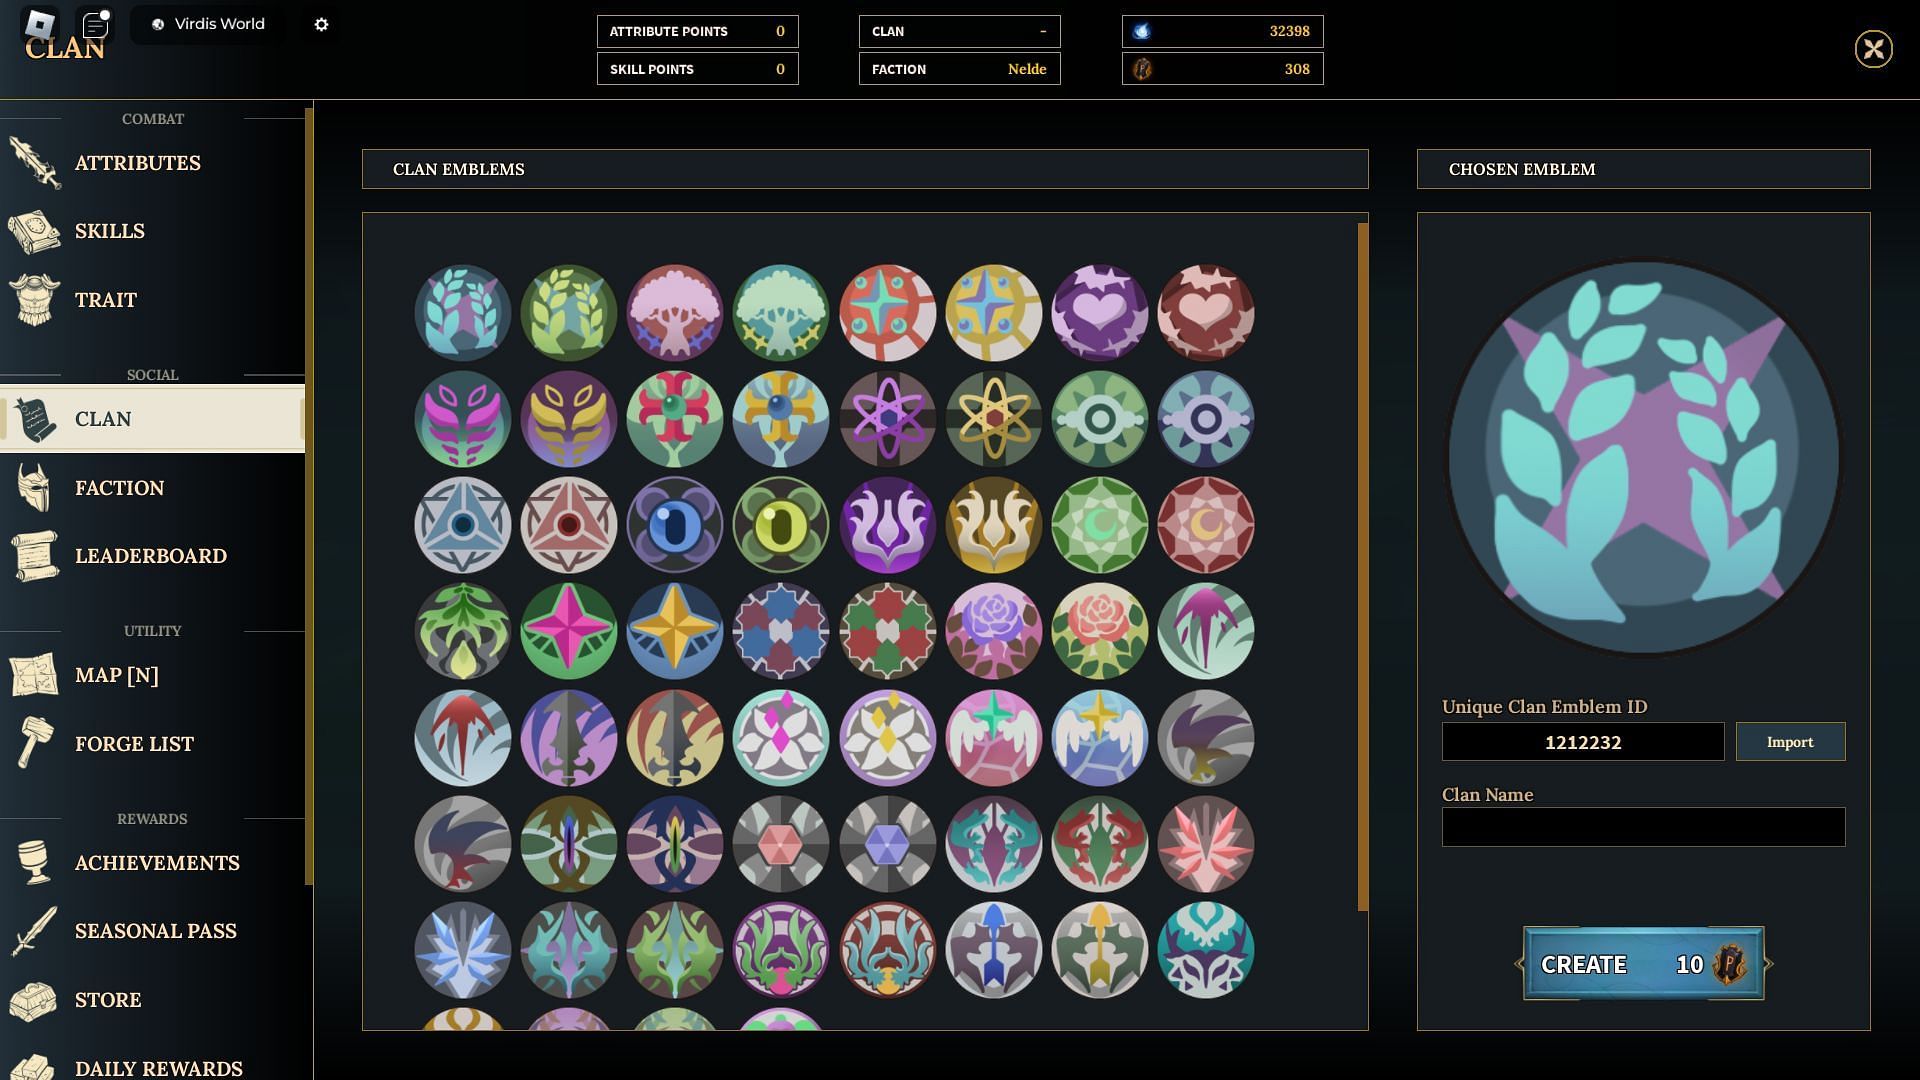Click the MAP sidebar icon
1920x1080 pixels.
(x=37, y=675)
